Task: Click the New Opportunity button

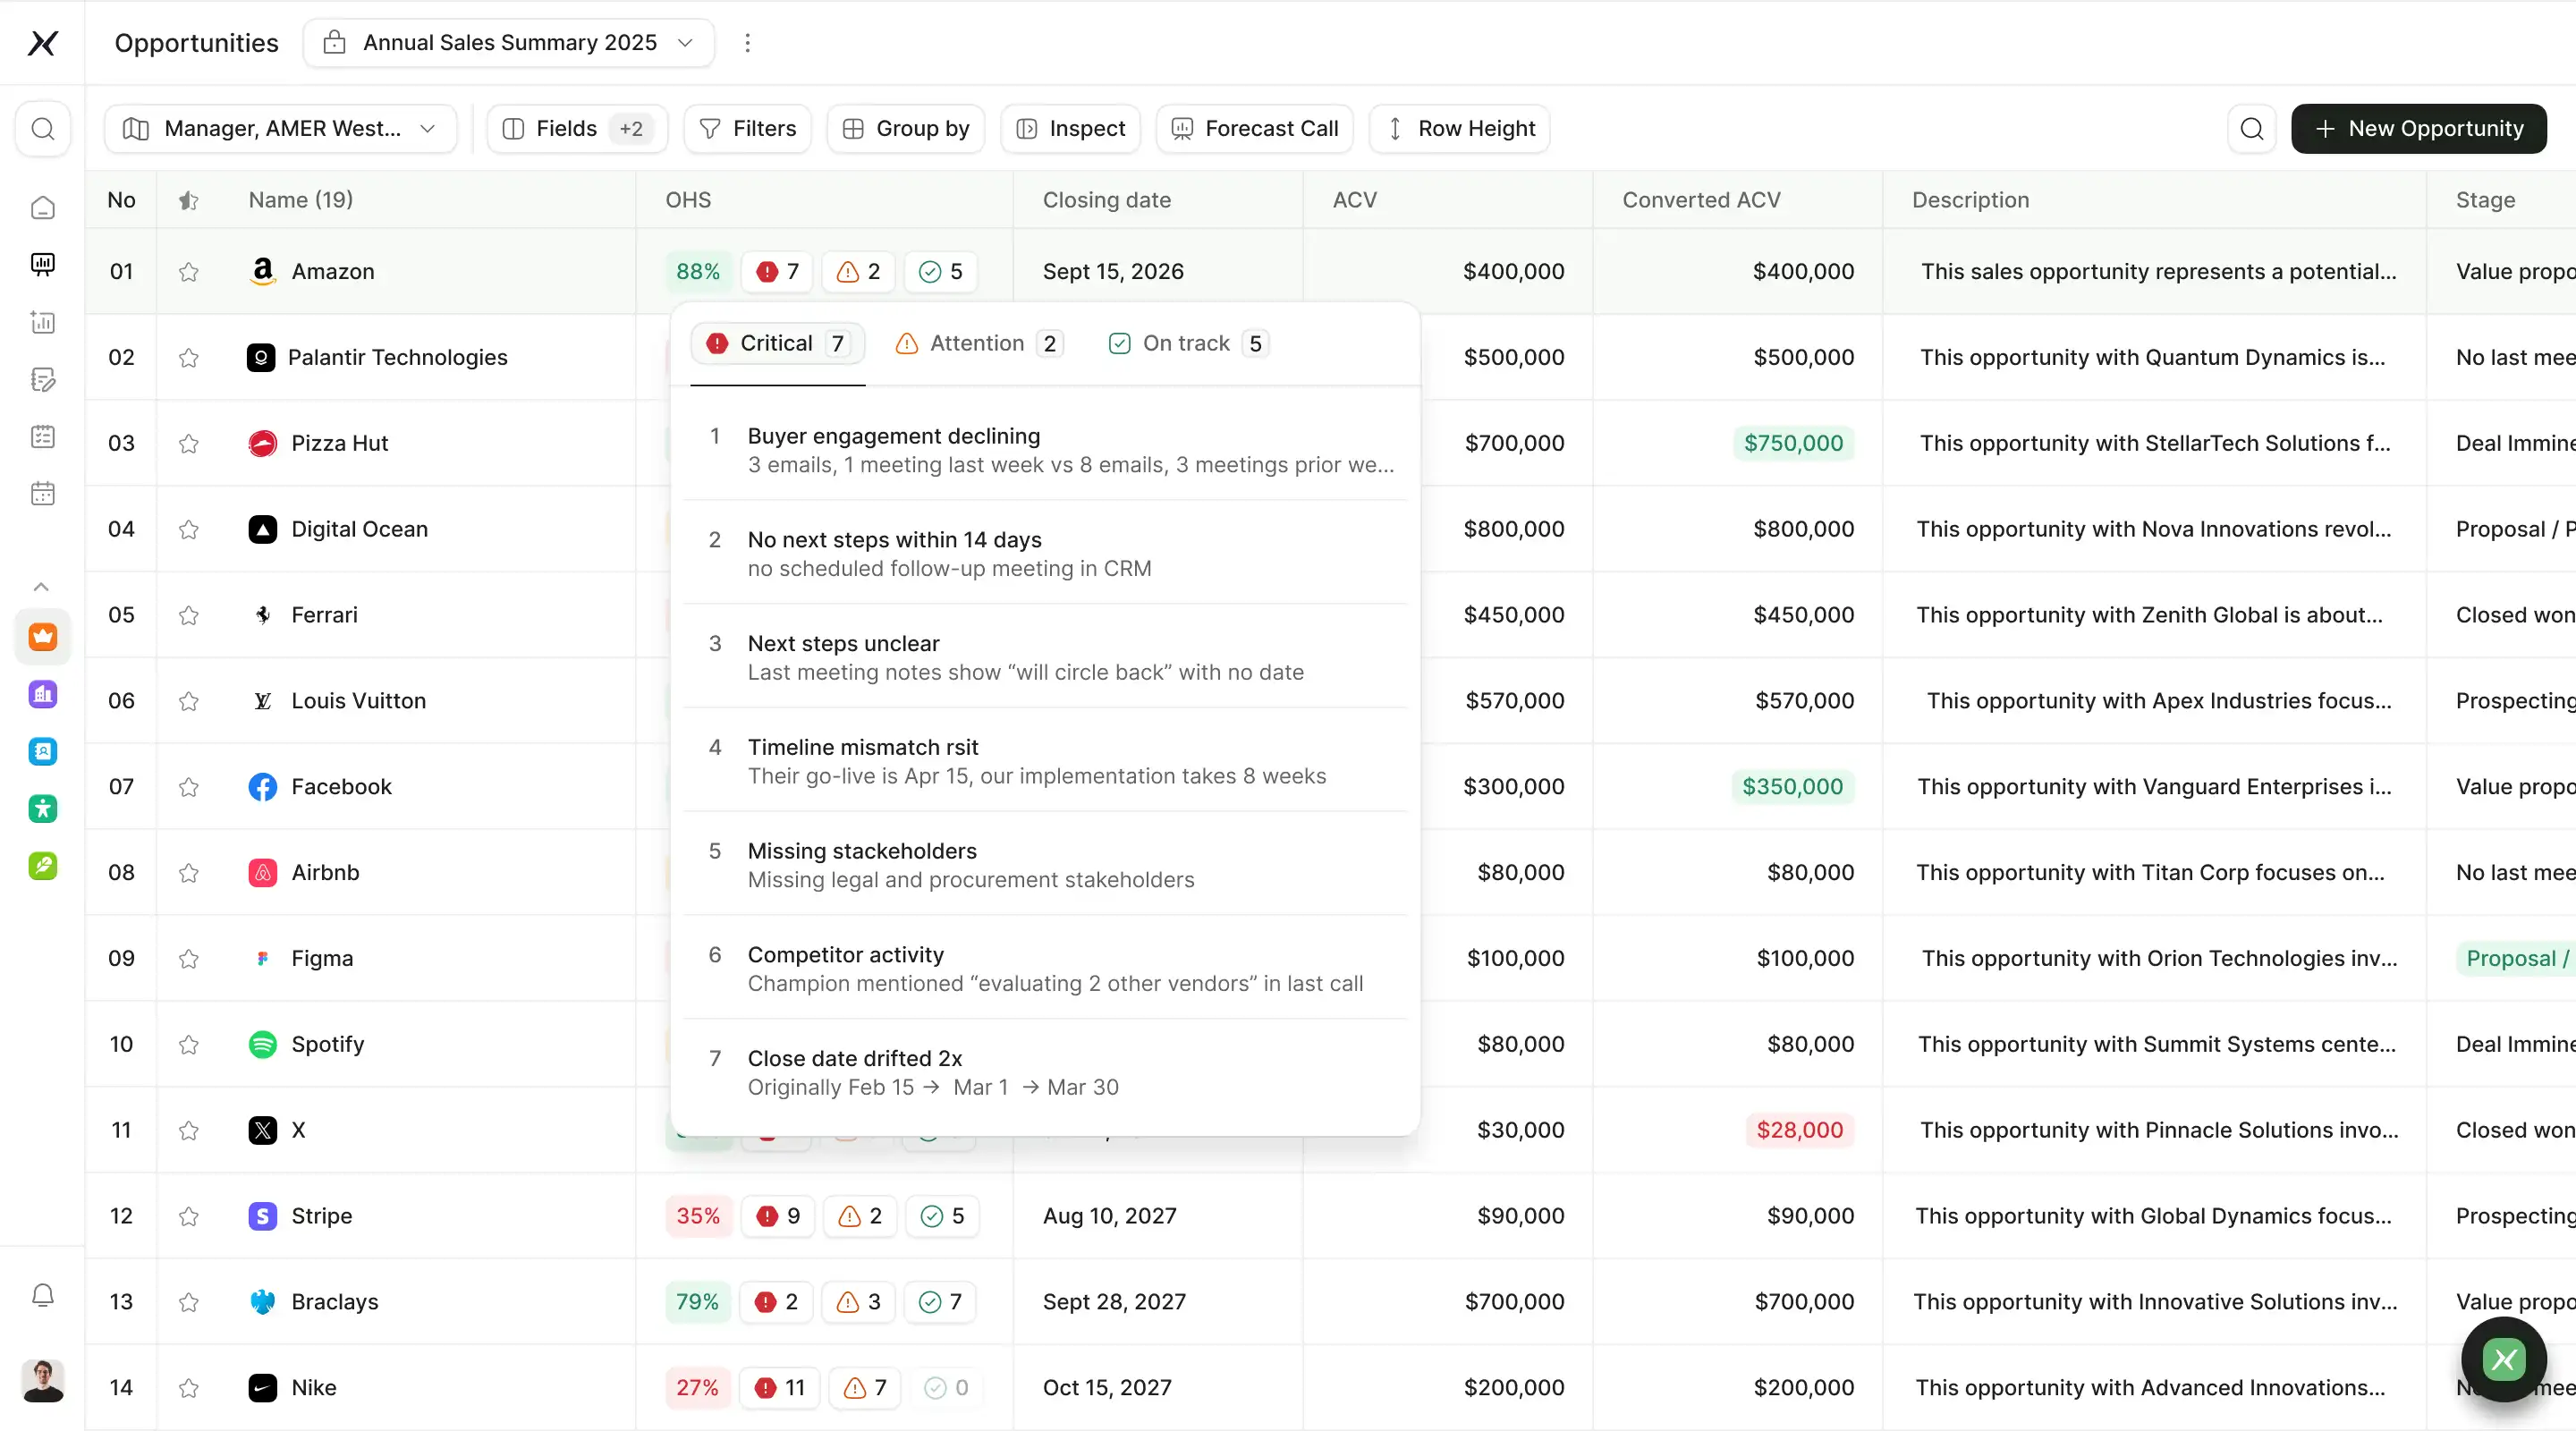Action: (x=2419, y=129)
